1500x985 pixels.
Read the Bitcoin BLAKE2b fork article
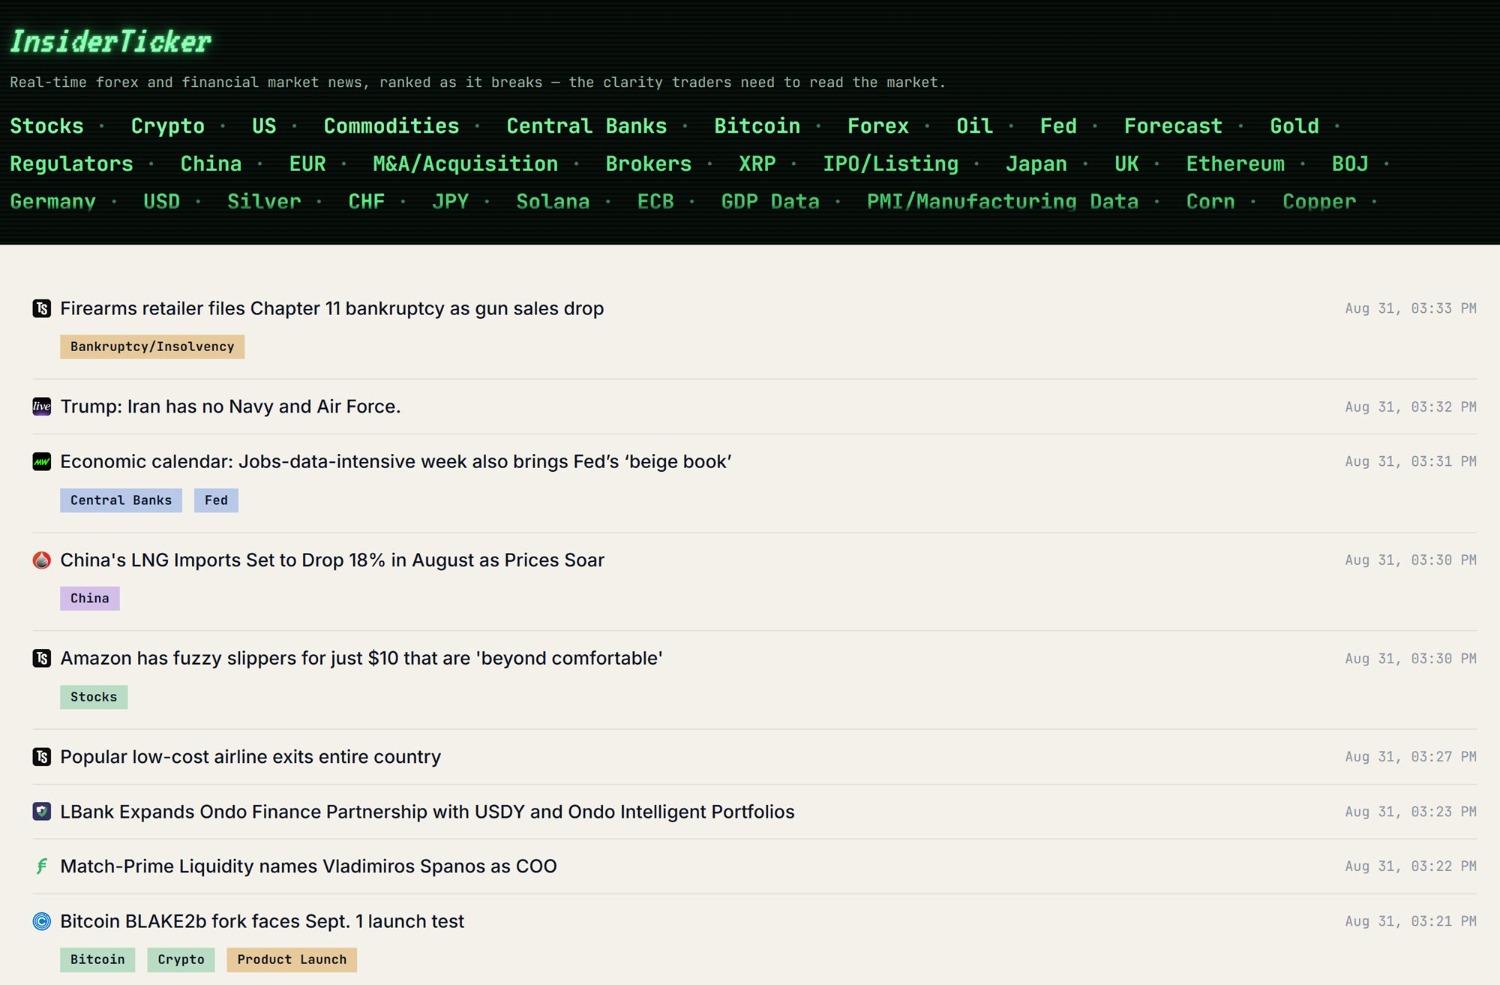[262, 921]
